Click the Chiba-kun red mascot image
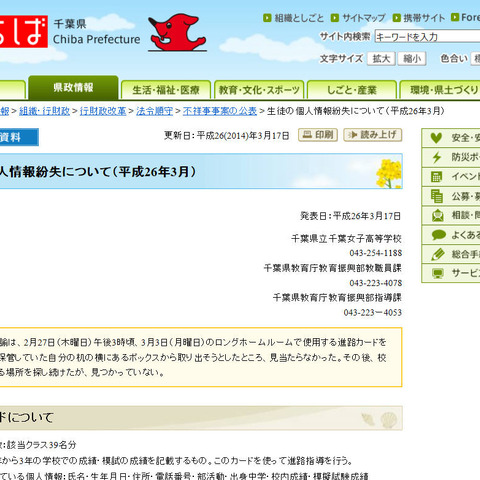The width and height of the screenshot is (480, 480). point(177,33)
